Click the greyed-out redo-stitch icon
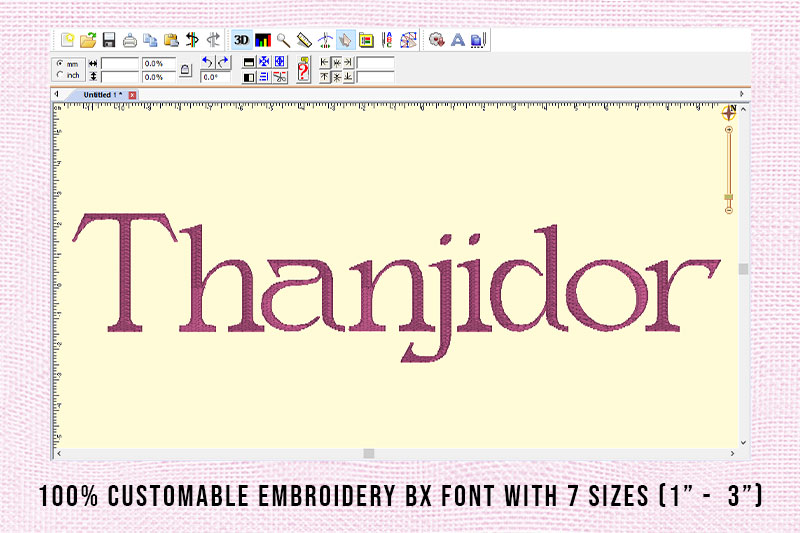Screen dimensions: 800x533 (213, 40)
